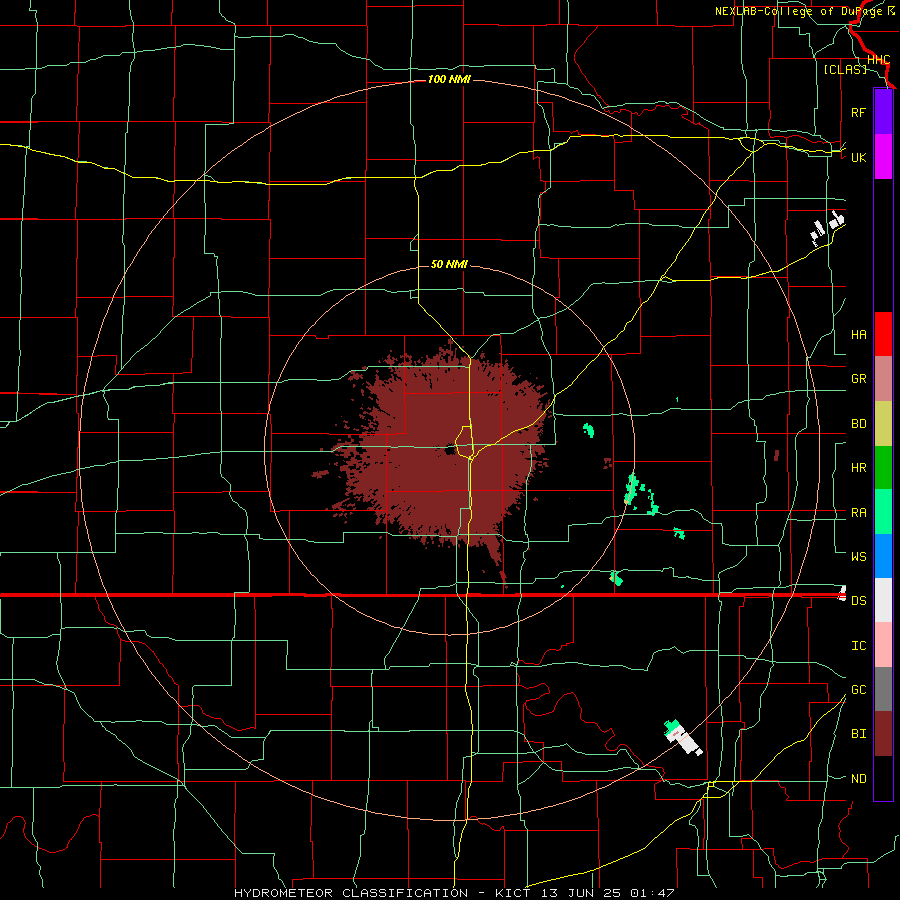Click the "[CLAS]" label text
The image size is (900, 900).
tap(845, 69)
